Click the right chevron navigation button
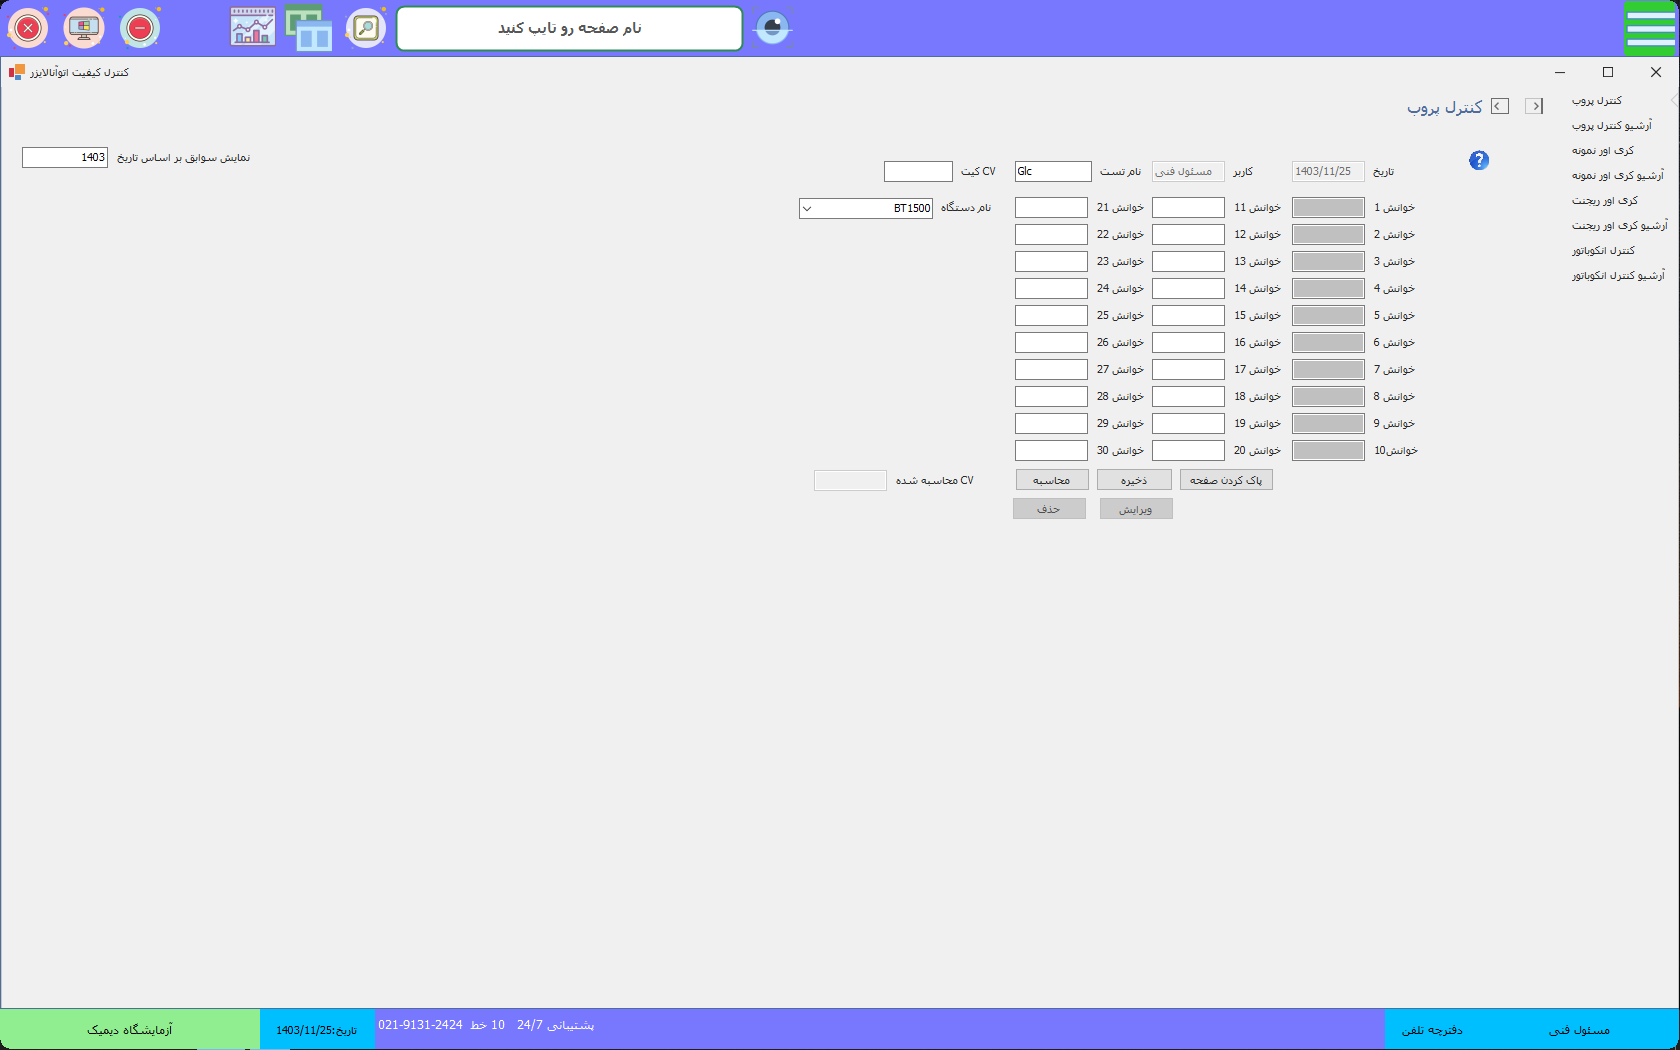The height and width of the screenshot is (1050, 1680). pos(1534,106)
